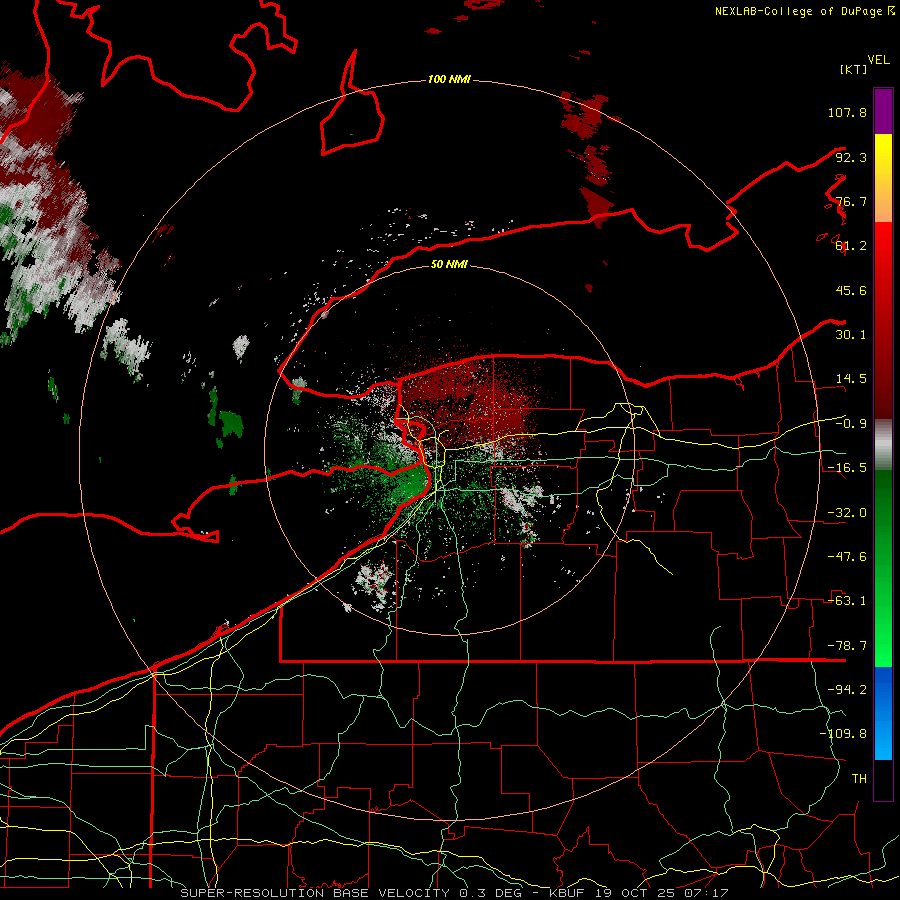Click the -47.6 velocity scale value

[x=847, y=557]
